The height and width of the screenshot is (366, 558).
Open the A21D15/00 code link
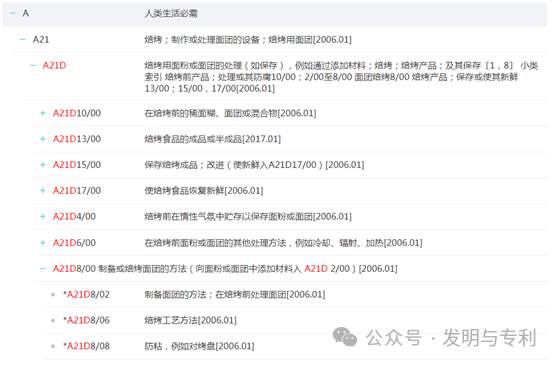click(77, 165)
